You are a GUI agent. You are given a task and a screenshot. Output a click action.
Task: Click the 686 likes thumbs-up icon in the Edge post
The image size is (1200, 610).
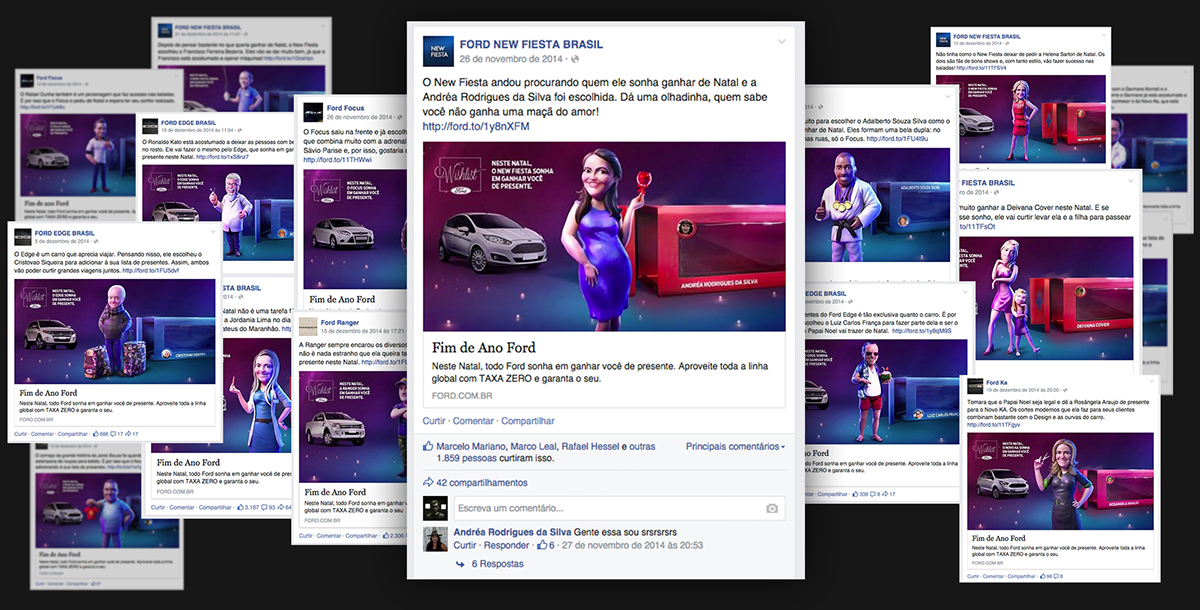(x=94, y=433)
